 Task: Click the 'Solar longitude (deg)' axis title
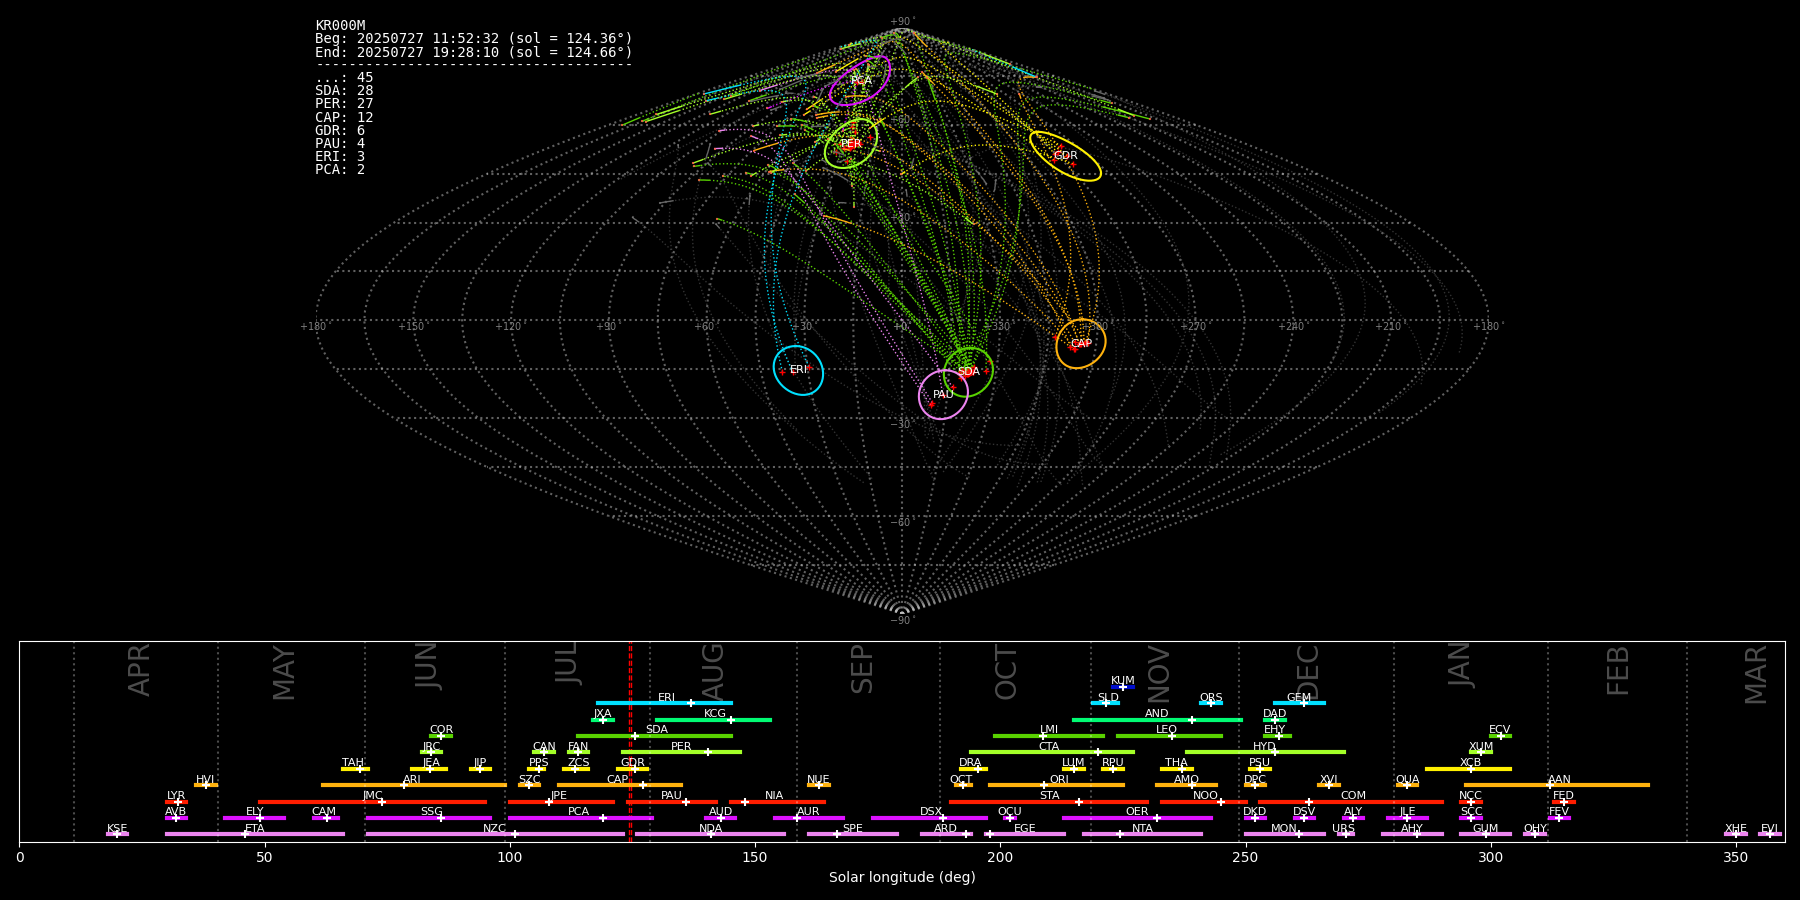[x=902, y=877]
